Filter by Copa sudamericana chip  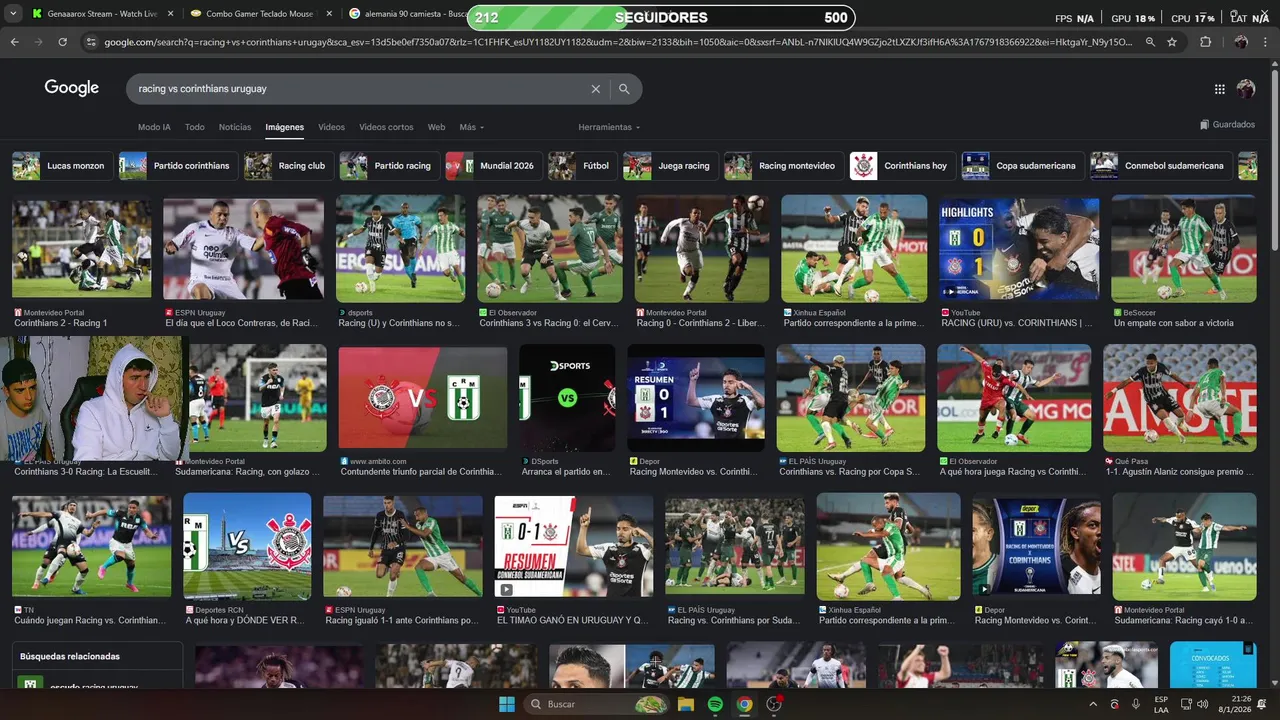(1023, 166)
